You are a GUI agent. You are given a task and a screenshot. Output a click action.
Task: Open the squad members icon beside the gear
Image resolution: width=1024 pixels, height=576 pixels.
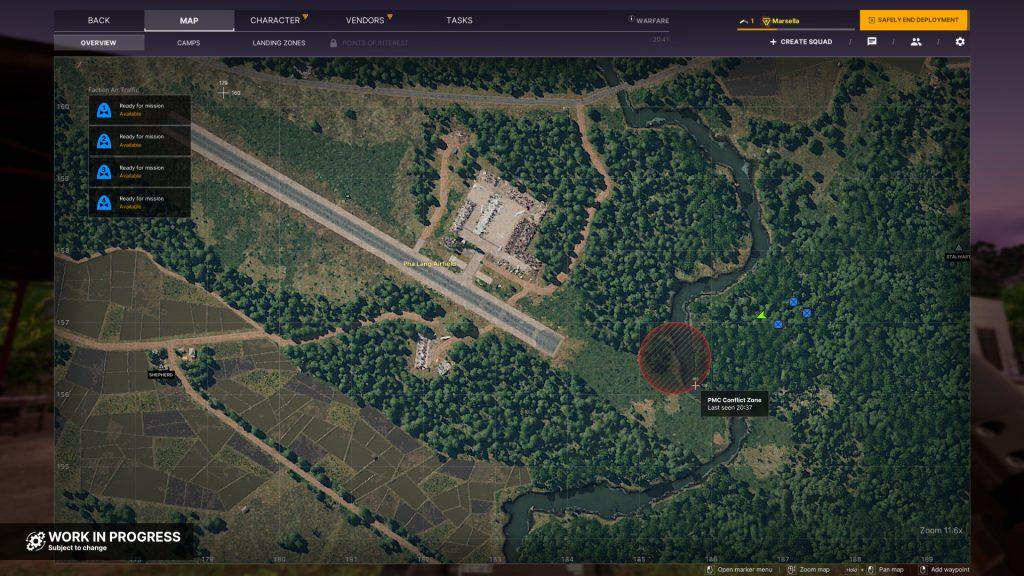[x=916, y=41]
